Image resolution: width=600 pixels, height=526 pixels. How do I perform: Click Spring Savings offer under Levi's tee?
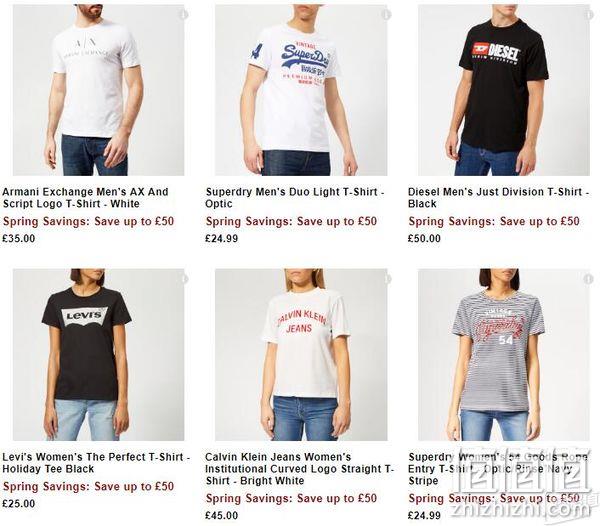tap(88, 487)
